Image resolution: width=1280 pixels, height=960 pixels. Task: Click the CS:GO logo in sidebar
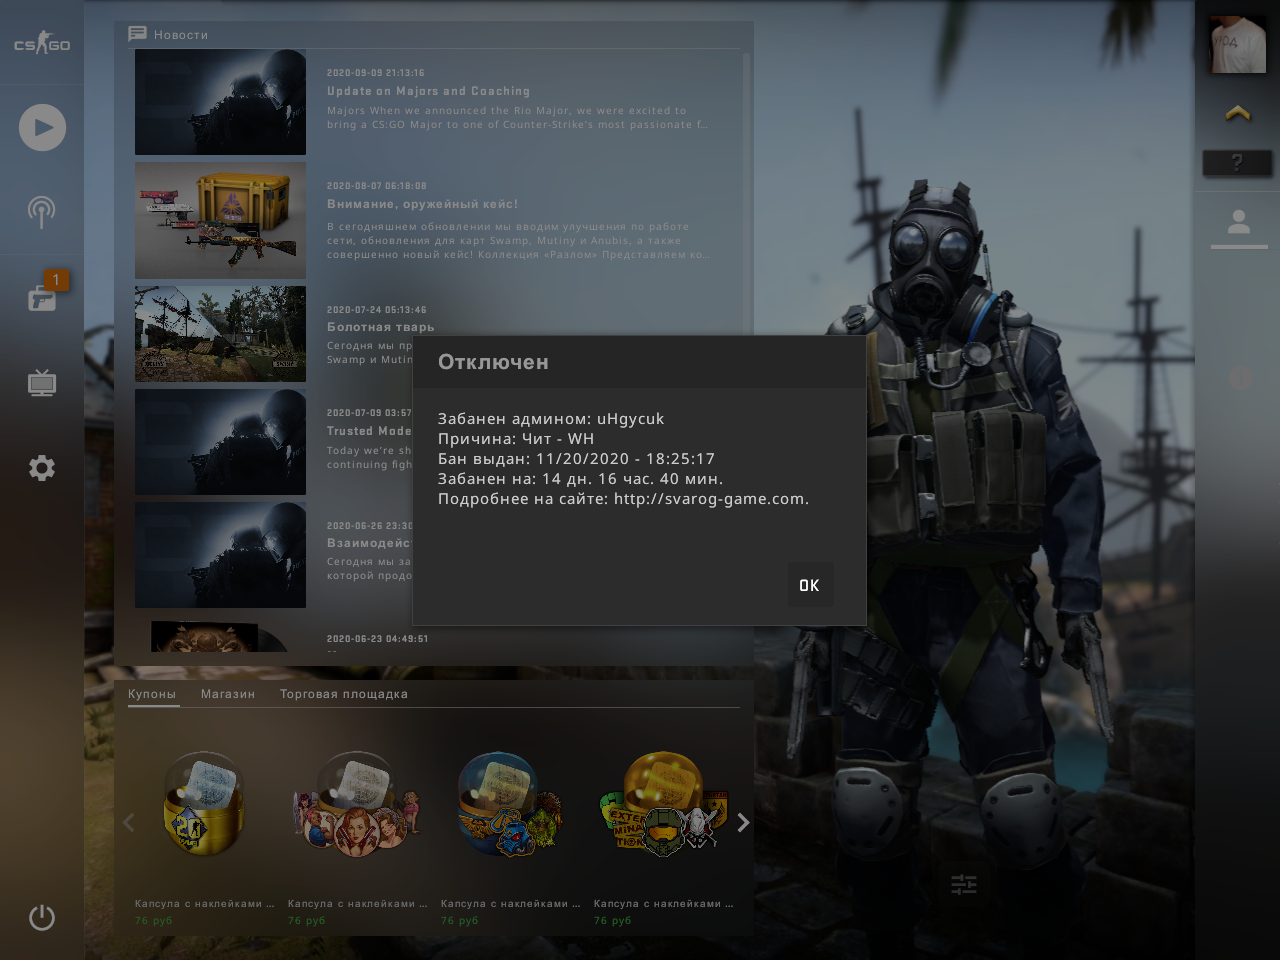pos(42,43)
